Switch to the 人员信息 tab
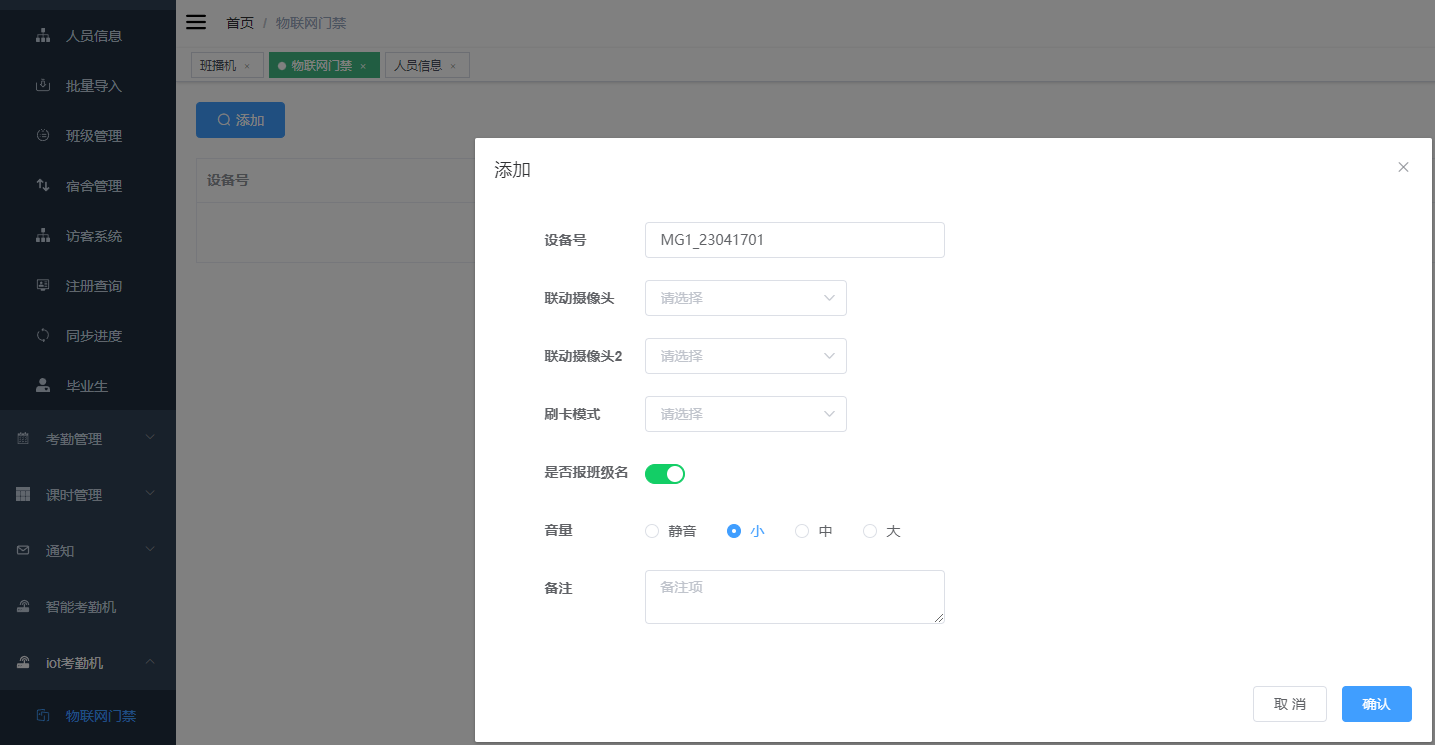Screen dimensions: 1435x745 click(421, 64)
